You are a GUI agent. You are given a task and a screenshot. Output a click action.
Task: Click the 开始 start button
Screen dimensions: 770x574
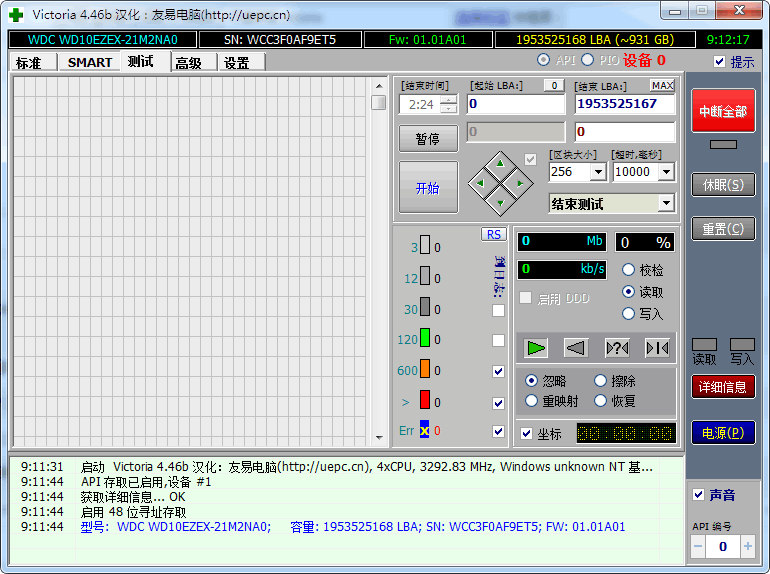[428, 188]
